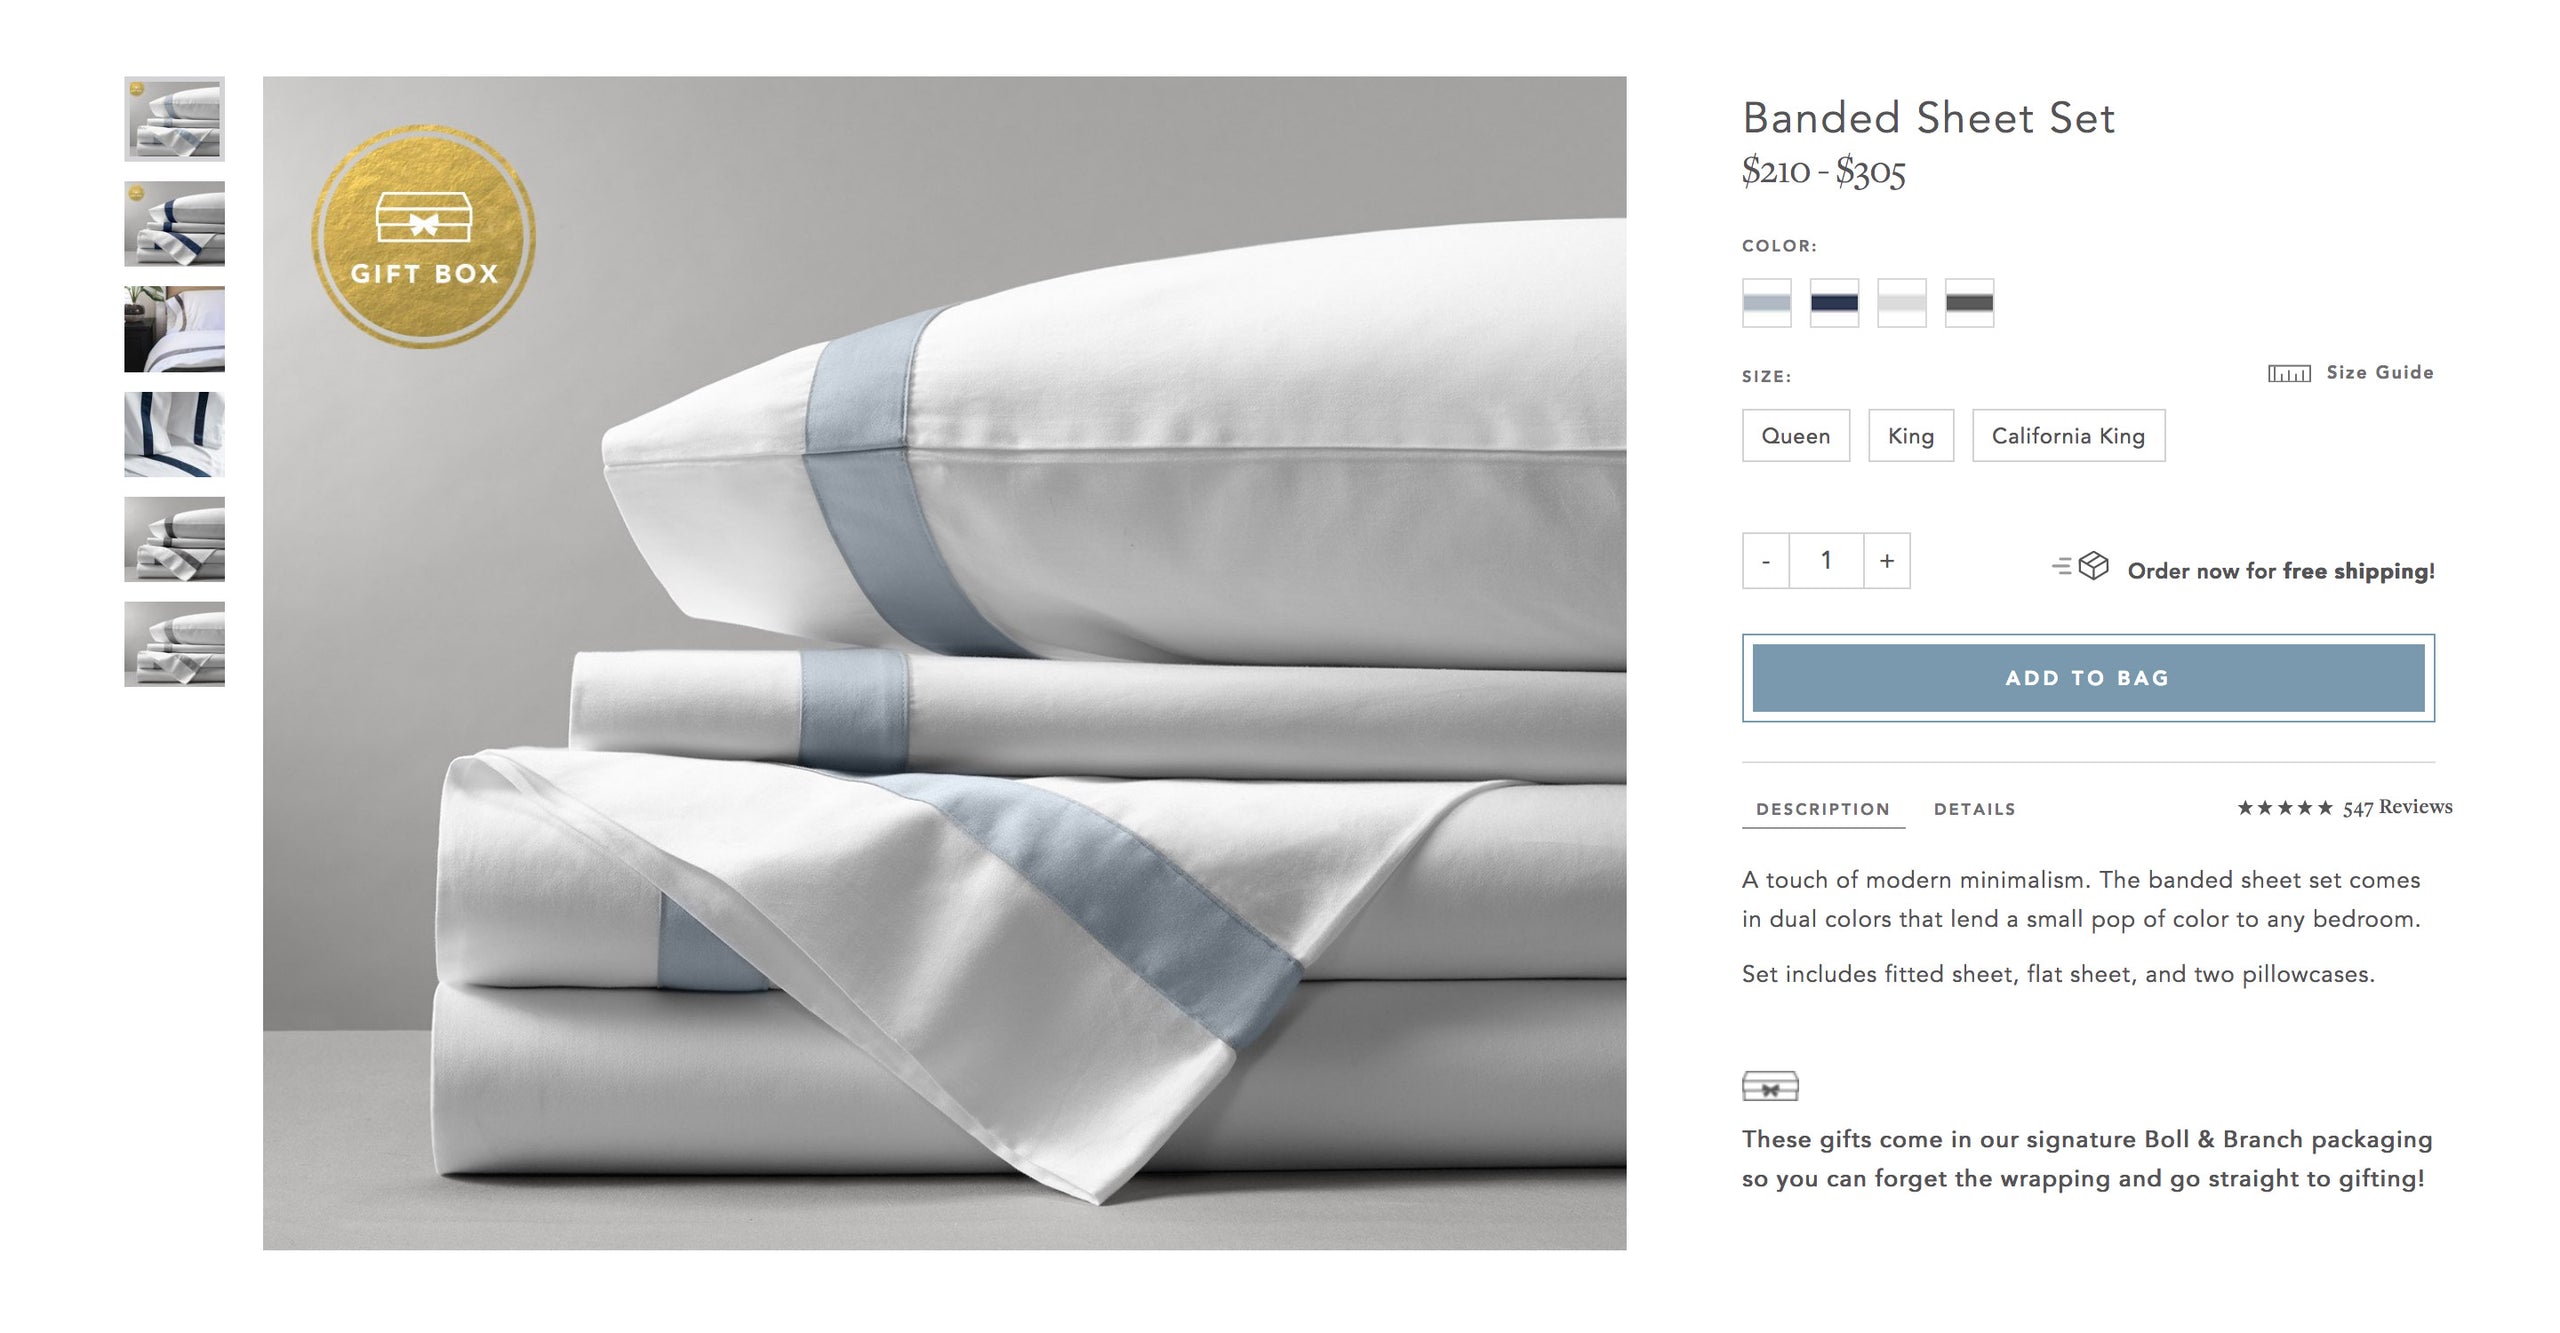Click the gold Gift Box badge icon
Image resolution: width=2560 pixels, height=1333 pixels.
pos(423,236)
